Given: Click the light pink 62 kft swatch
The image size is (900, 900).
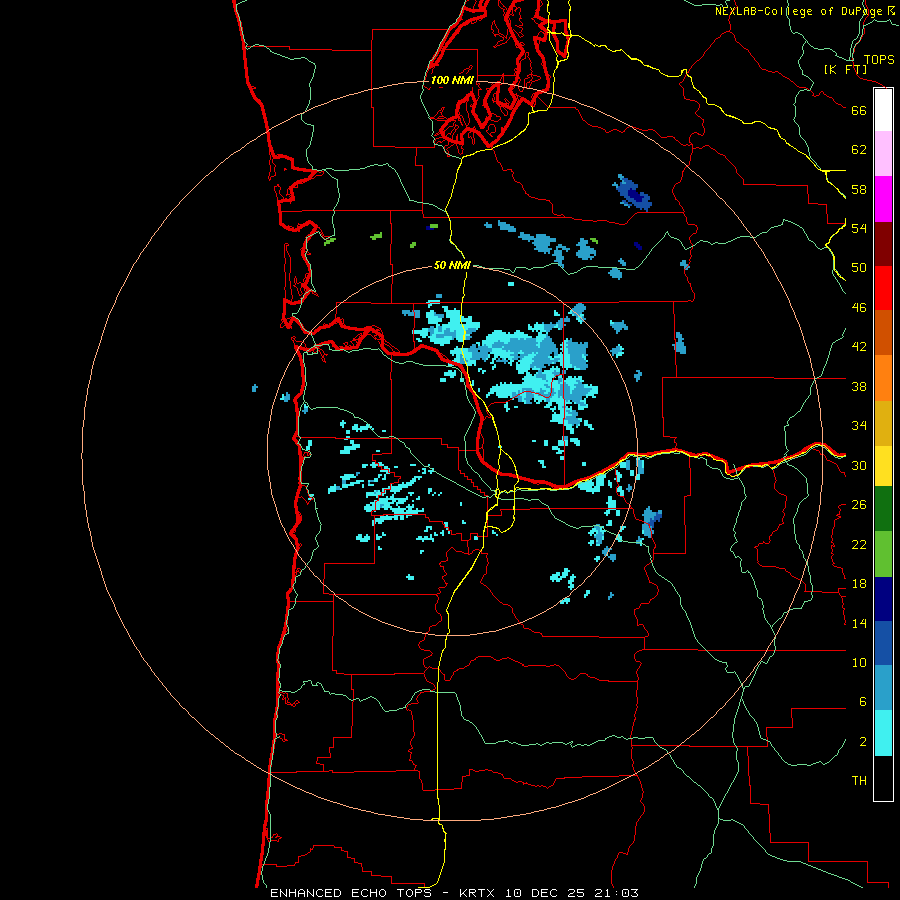Looking at the screenshot, I should pyautogui.click(x=883, y=153).
